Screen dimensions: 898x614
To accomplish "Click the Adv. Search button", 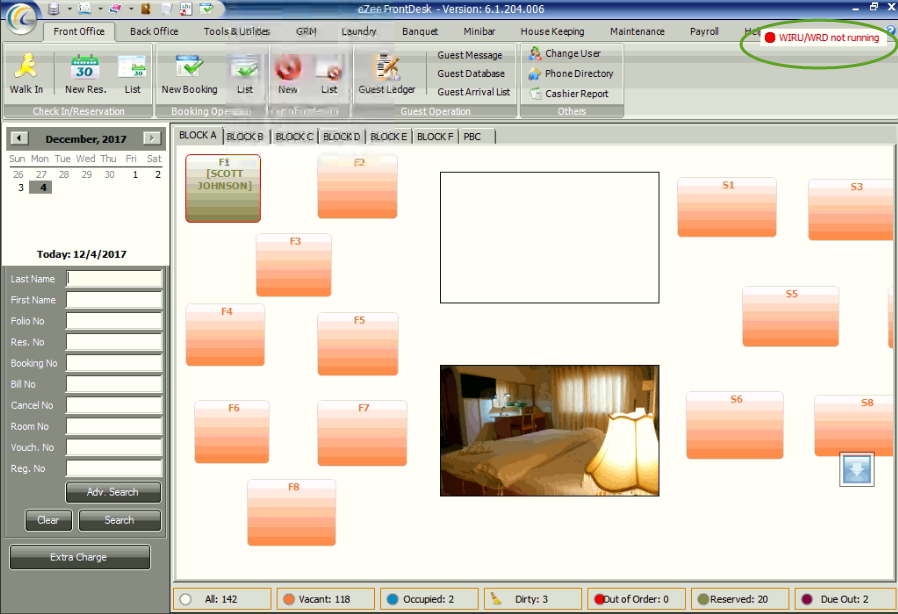I will pos(113,492).
